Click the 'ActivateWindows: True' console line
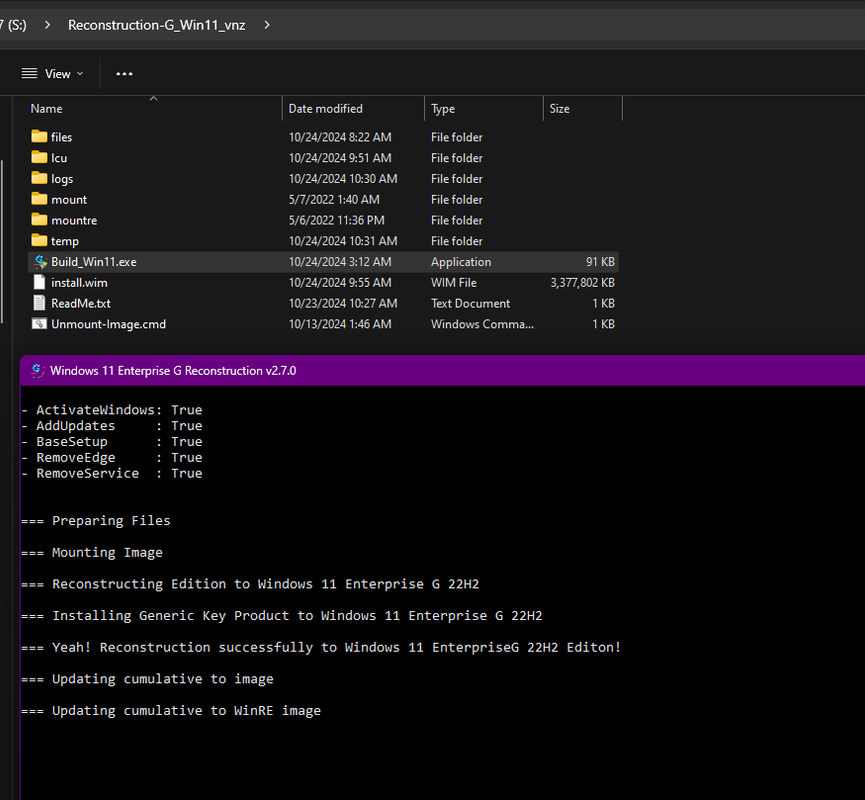865x800 pixels. click(112, 410)
